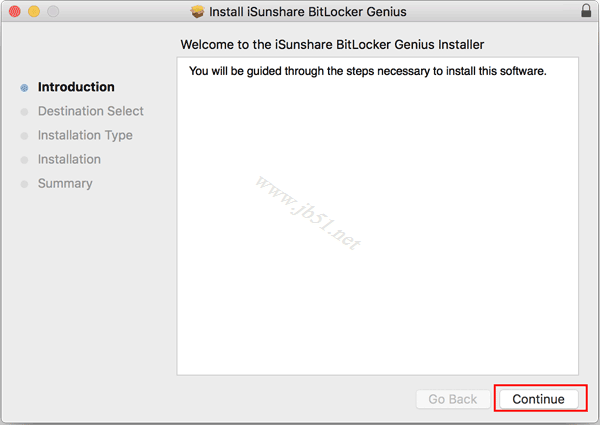Click the gray bullet beside Installation Type
The image size is (600, 425).
[24, 136]
